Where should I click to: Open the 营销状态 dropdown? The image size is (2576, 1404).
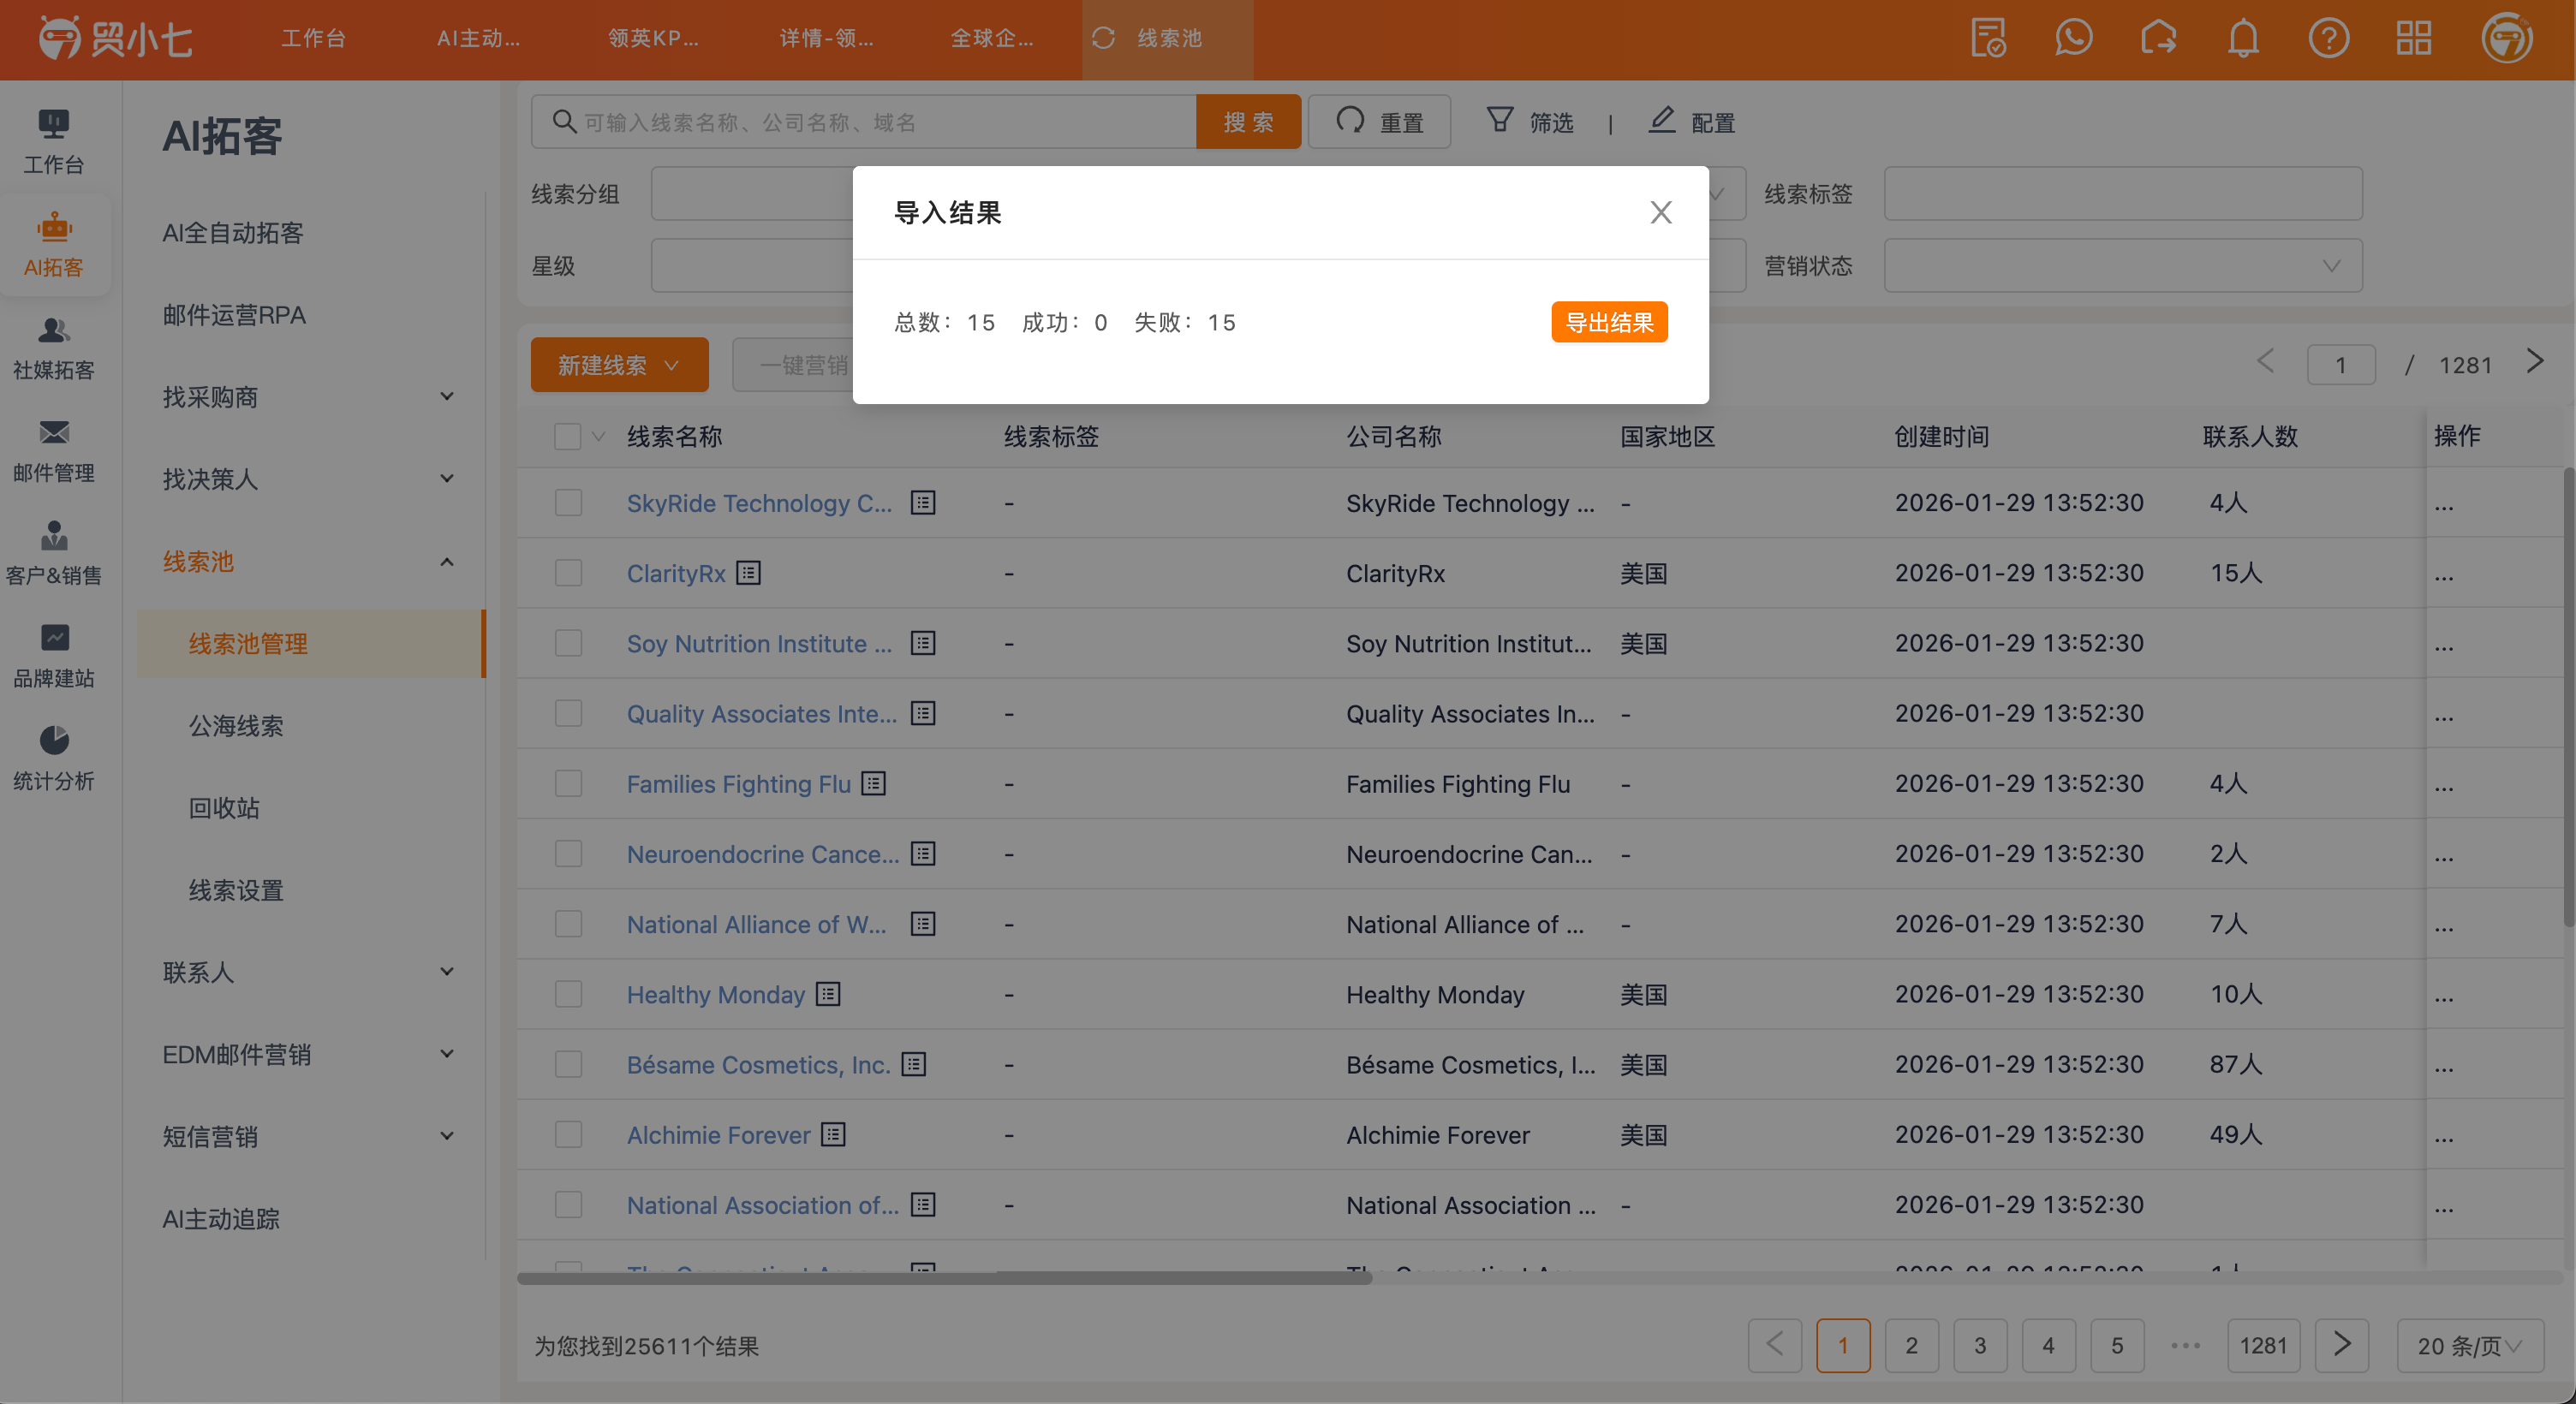pyautogui.click(x=2122, y=266)
